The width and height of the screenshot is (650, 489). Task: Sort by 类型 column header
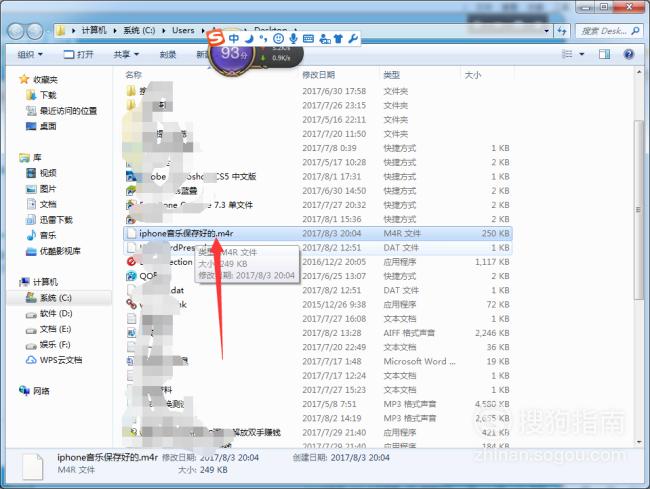[x=391, y=75]
